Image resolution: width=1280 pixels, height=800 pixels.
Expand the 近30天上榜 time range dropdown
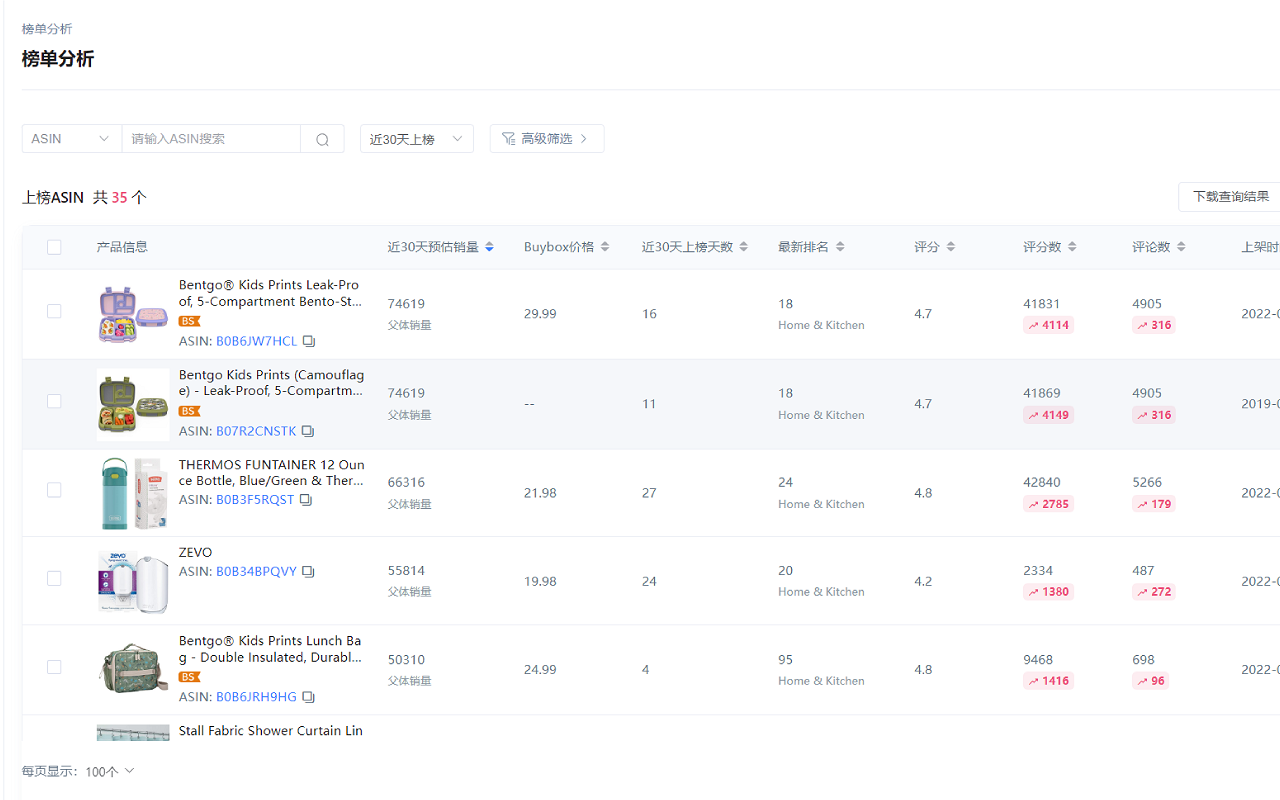coord(416,139)
